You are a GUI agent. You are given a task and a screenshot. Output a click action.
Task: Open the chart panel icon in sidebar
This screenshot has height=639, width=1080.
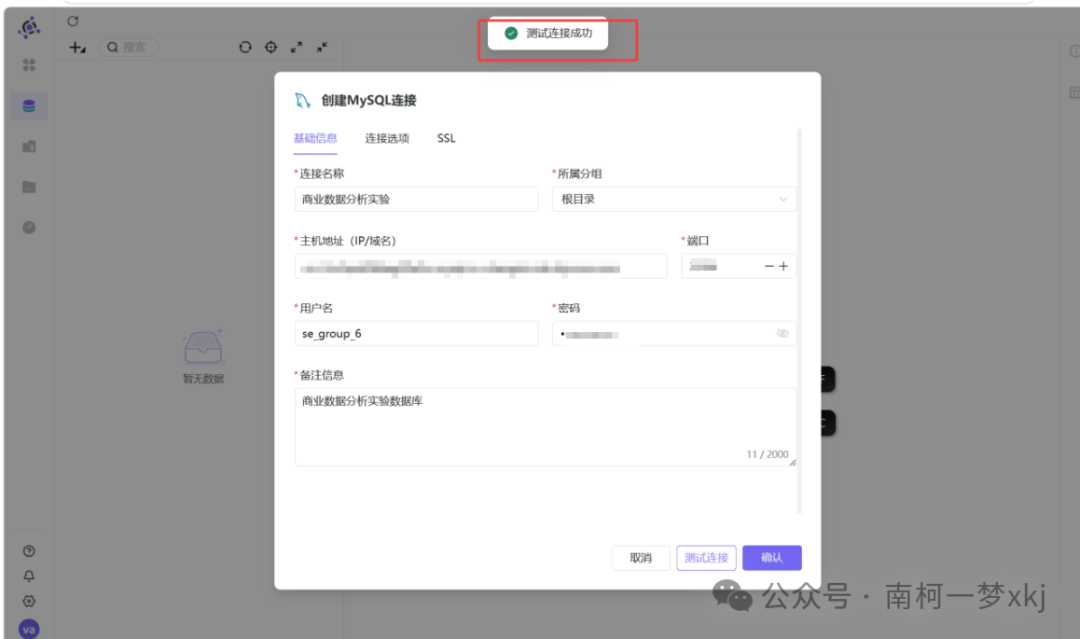coord(29,146)
